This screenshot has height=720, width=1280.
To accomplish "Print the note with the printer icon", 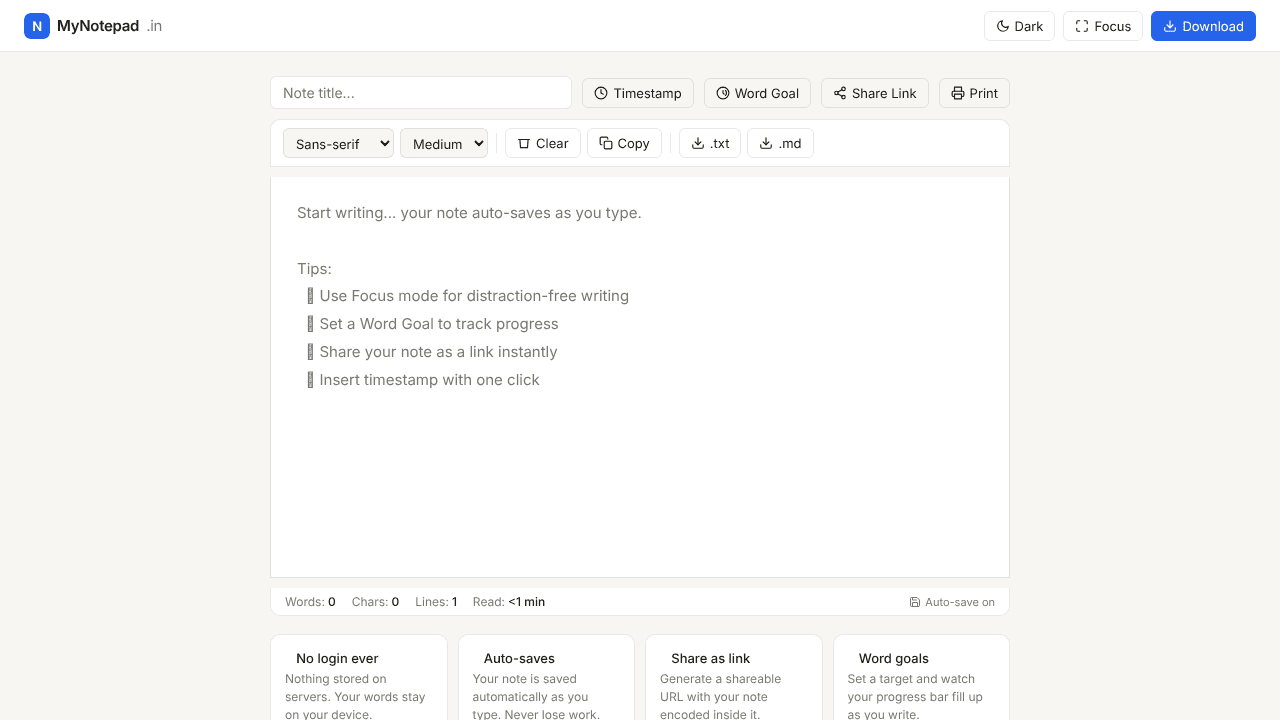I will click(974, 93).
